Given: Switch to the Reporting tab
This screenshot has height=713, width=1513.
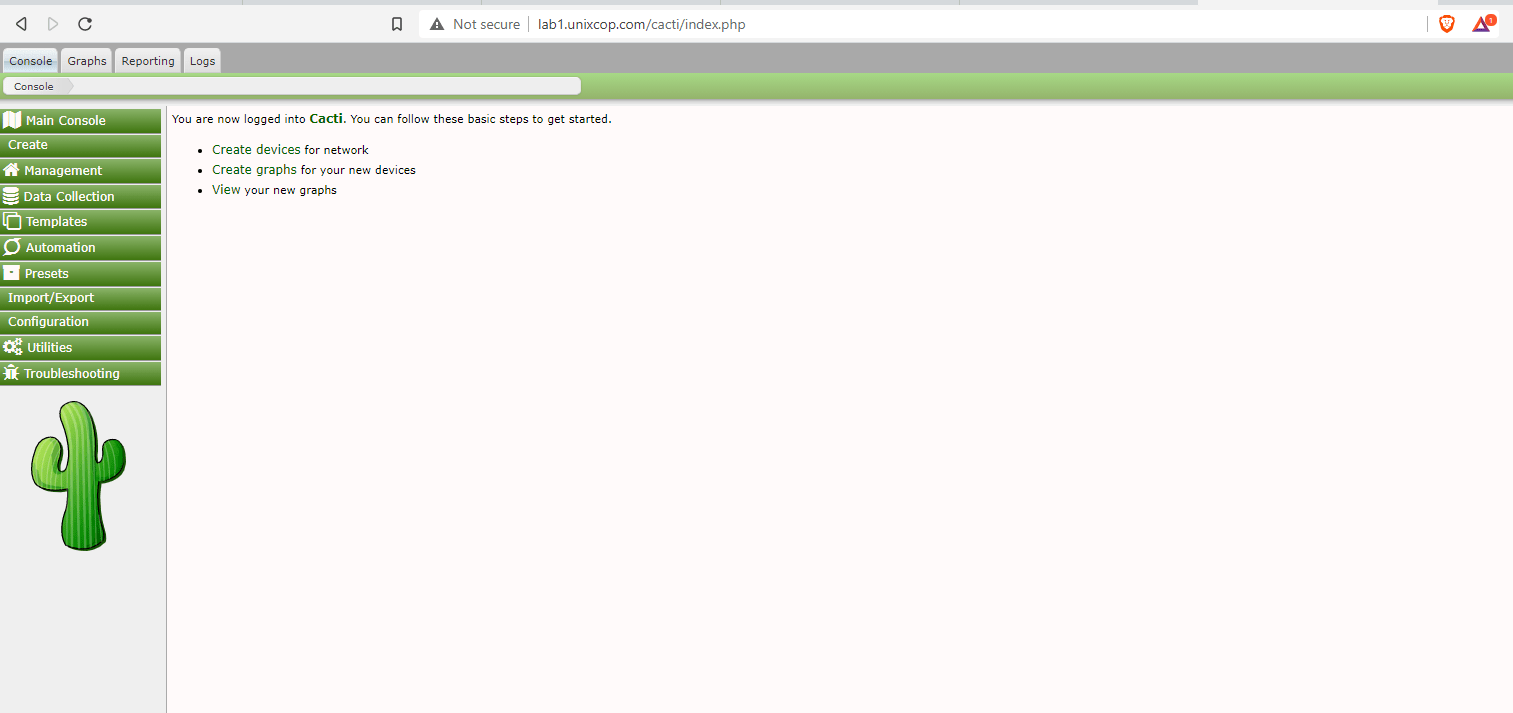Looking at the screenshot, I should (x=148, y=61).
